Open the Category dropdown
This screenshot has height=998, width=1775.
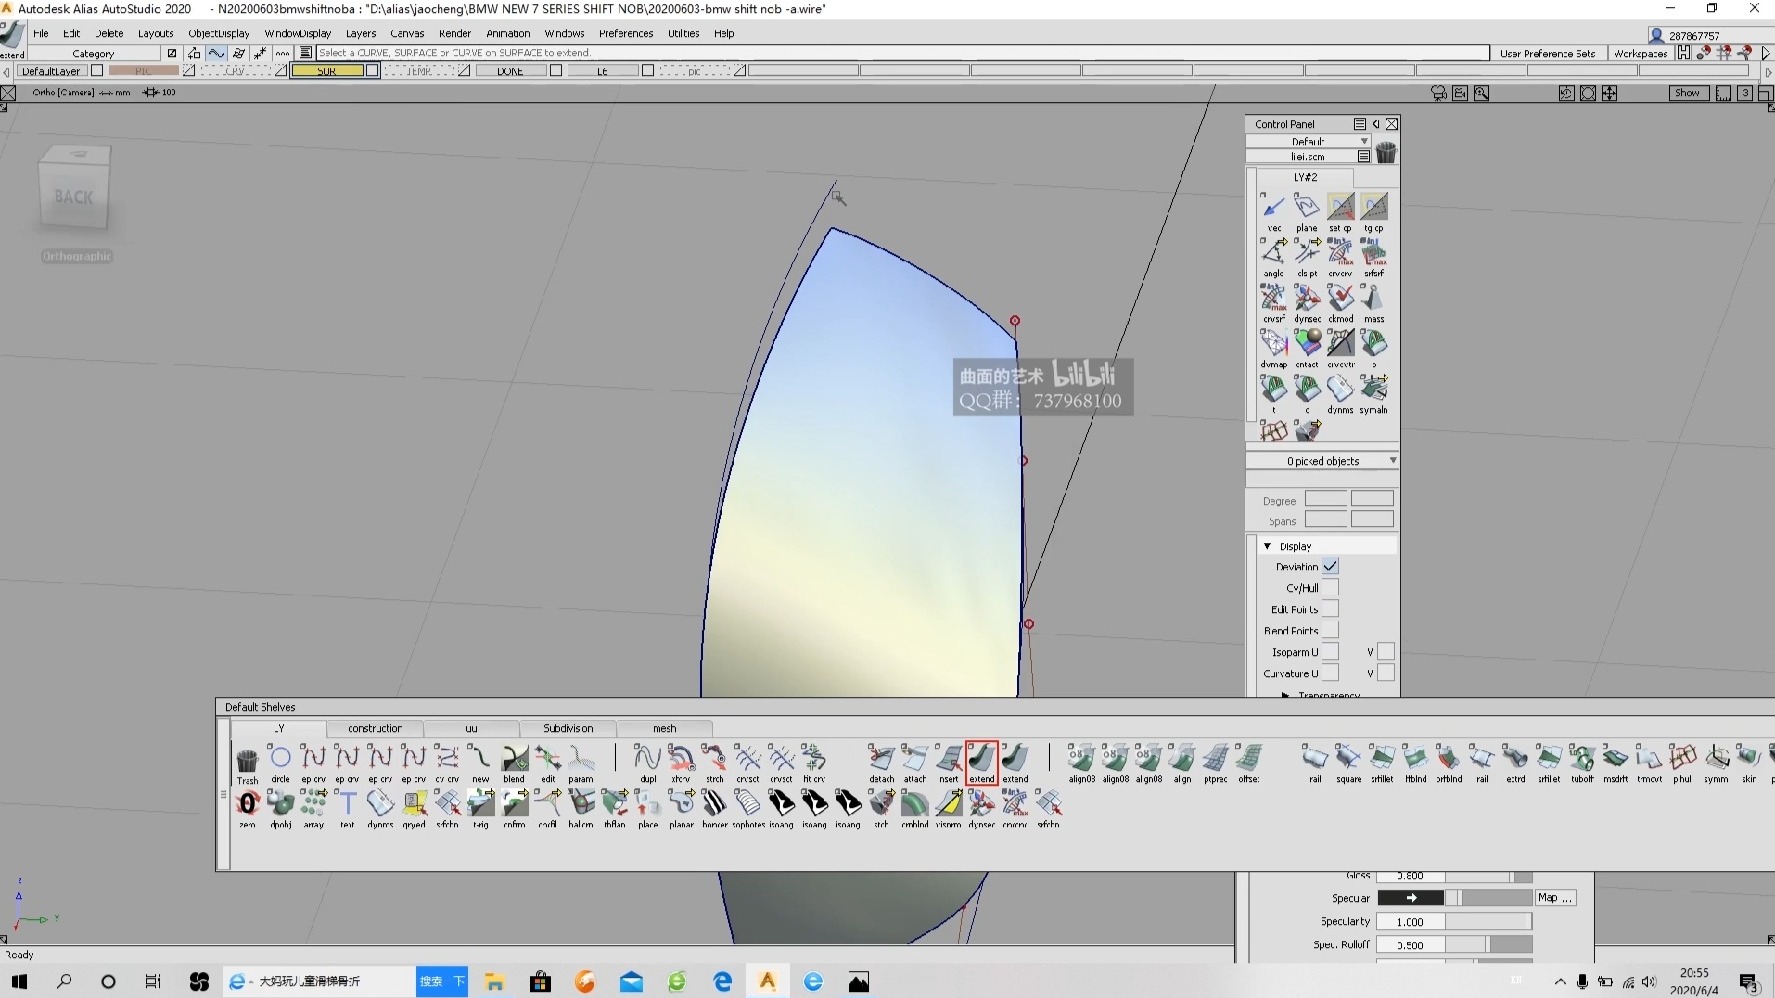(x=93, y=53)
